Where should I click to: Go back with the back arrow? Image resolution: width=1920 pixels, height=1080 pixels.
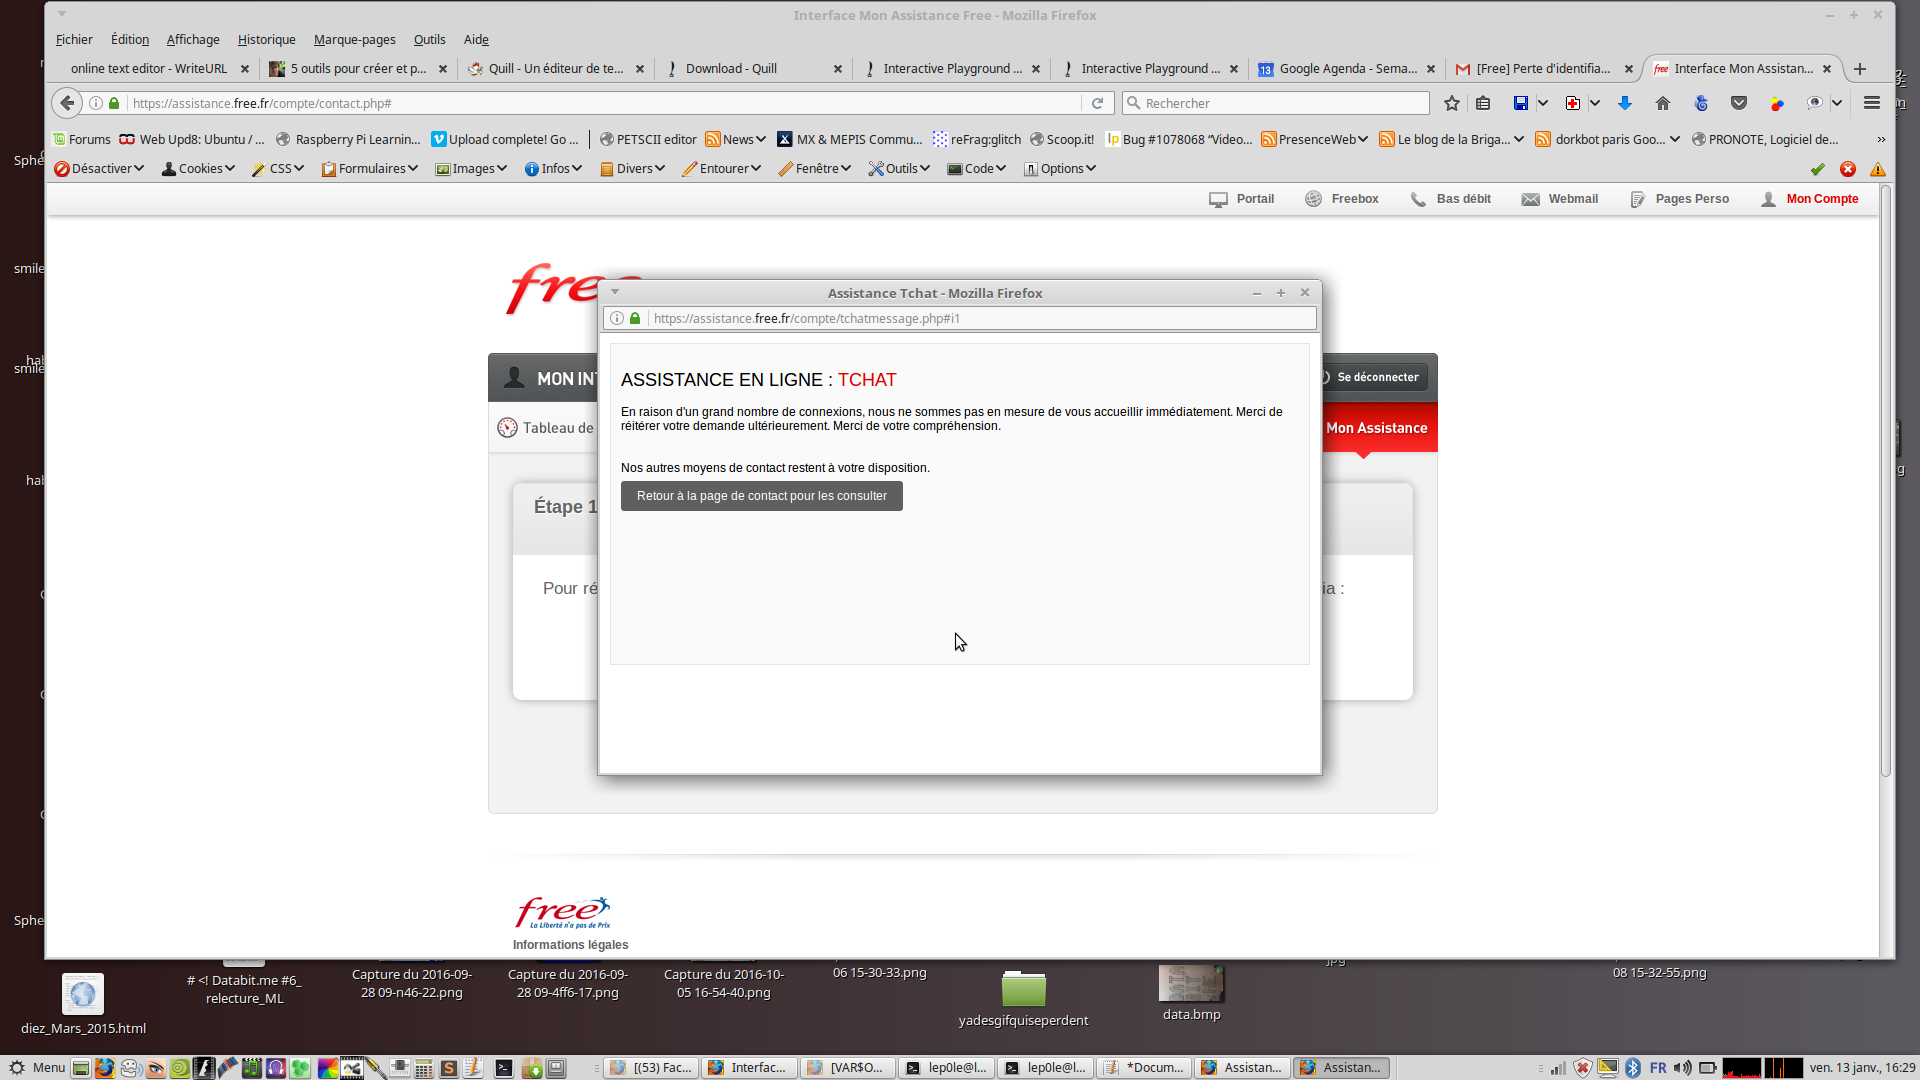click(x=67, y=103)
